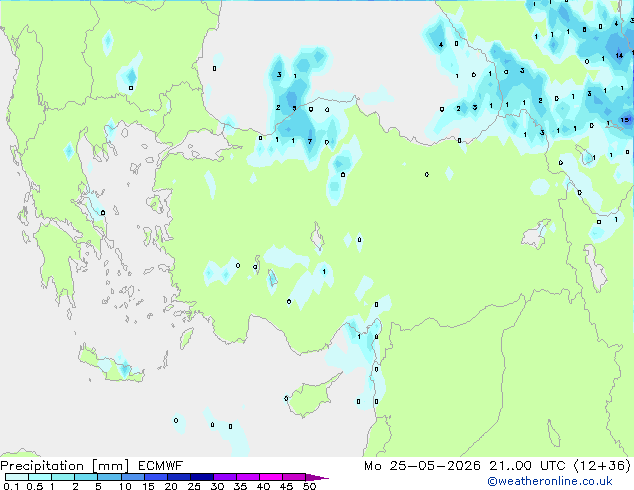The image size is (634, 490).
Task: Click the '35' legend scale label
Action: point(240,486)
